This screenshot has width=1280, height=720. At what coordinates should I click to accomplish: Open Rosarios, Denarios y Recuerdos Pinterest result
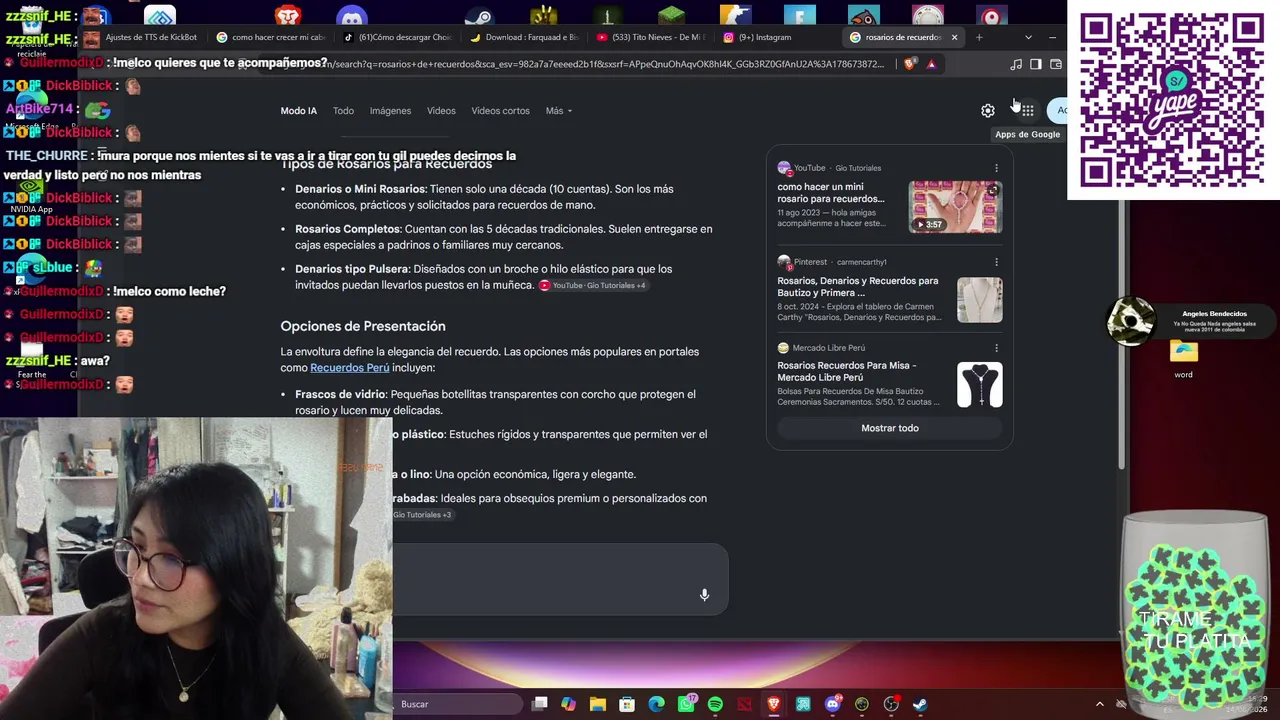click(858, 287)
